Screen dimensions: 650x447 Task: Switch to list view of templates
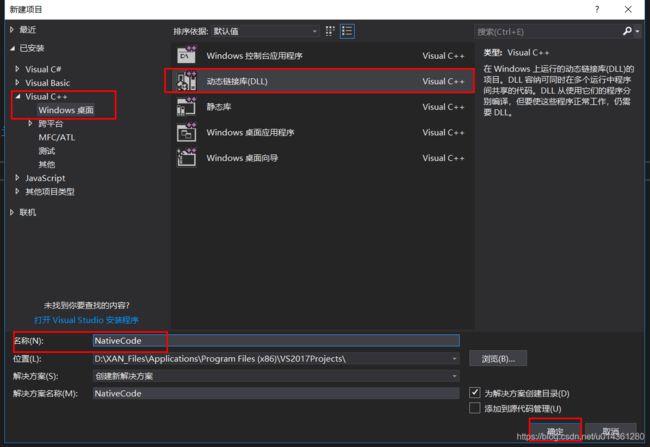coord(347,31)
